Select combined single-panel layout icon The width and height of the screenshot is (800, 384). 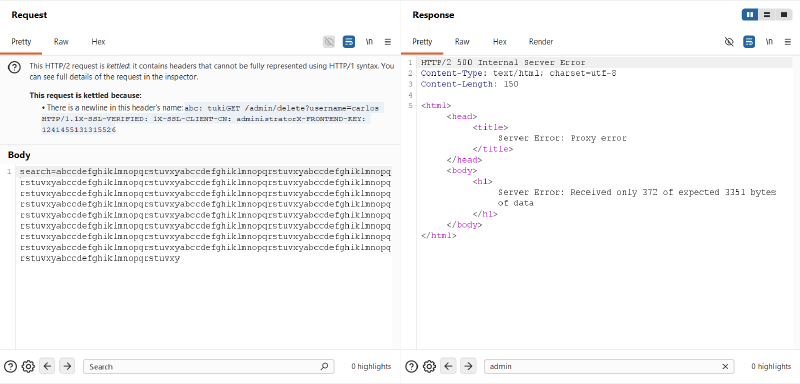784,15
